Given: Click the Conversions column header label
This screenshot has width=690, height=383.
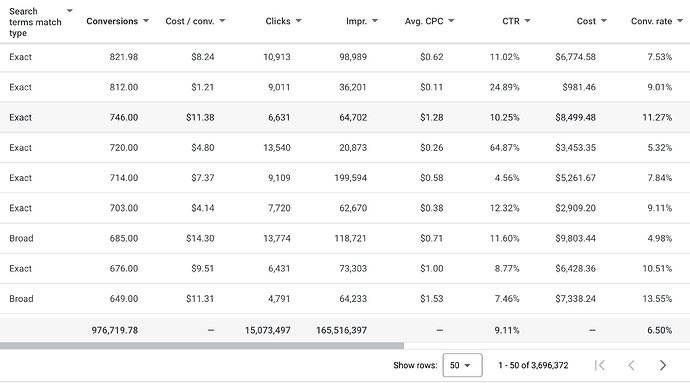Looking at the screenshot, I should (112, 21).
